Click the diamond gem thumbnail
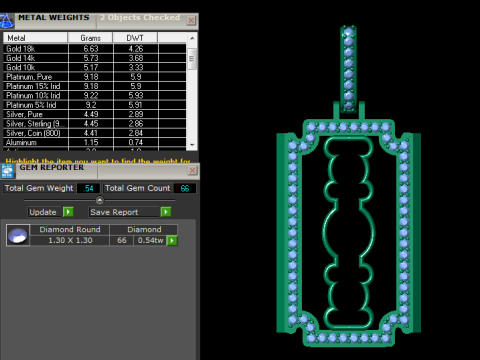Screen dimensions: 480x360 coord(18,235)
